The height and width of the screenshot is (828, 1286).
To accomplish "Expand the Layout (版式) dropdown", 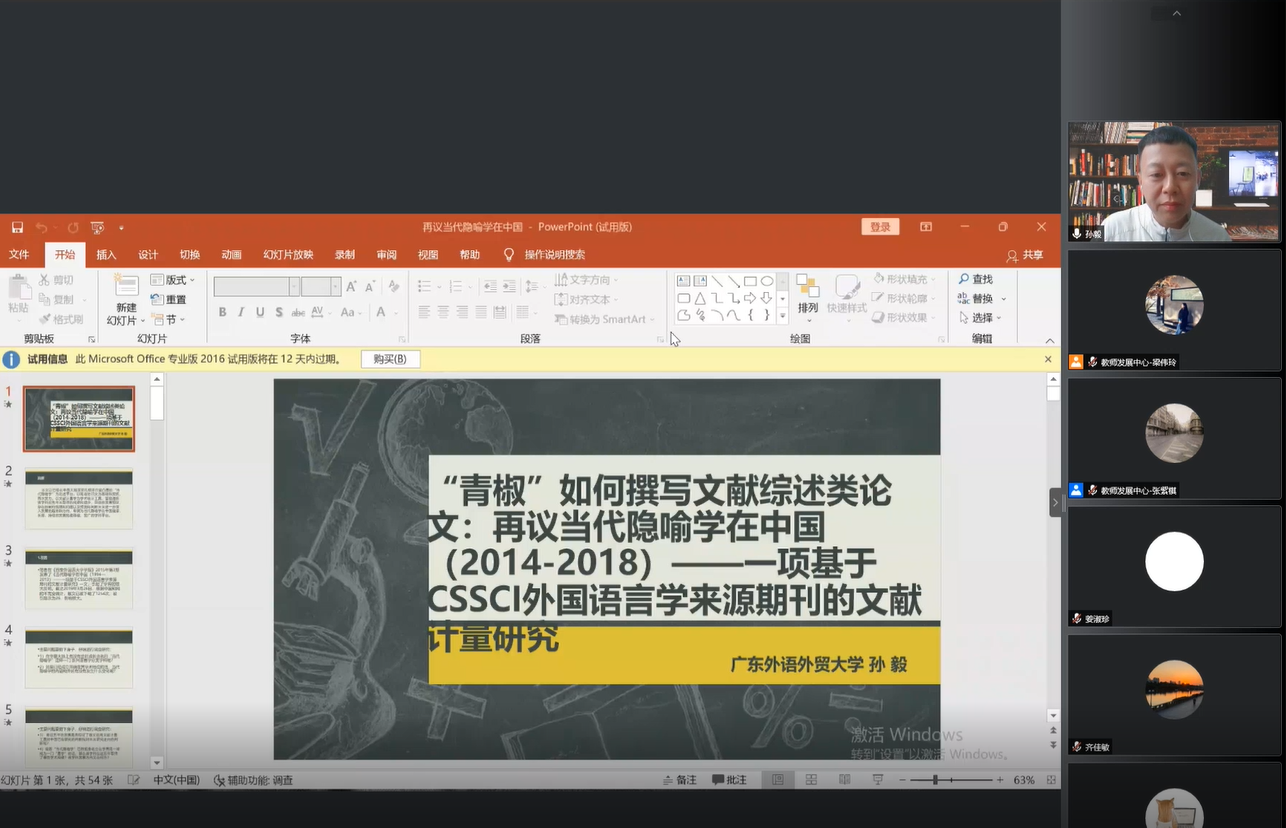I will click(172, 280).
